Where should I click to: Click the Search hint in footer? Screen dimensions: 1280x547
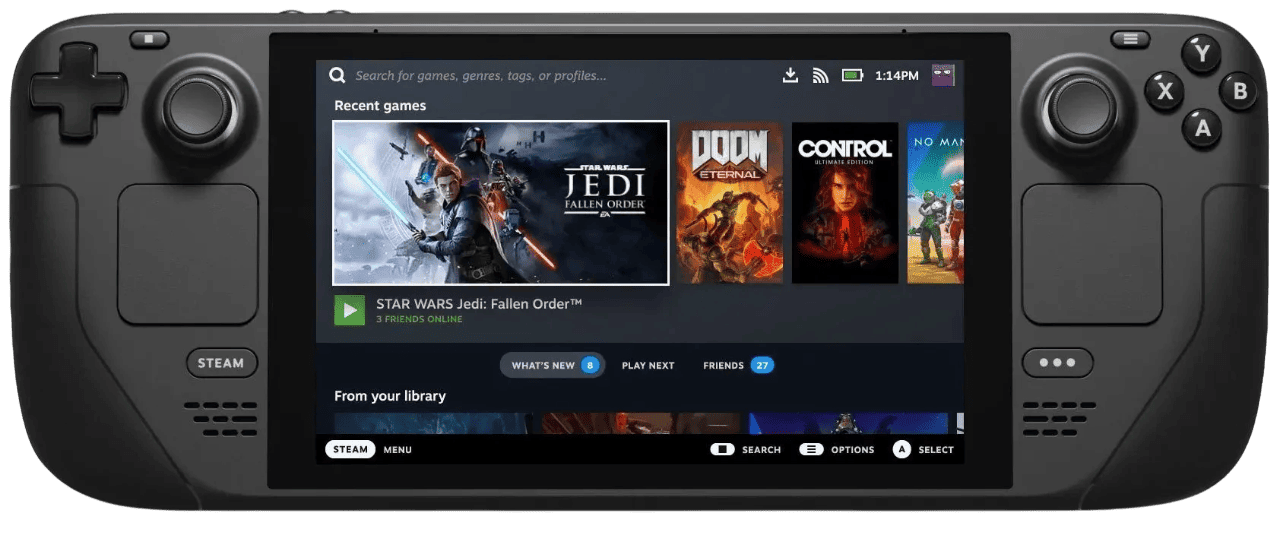coord(746,450)
